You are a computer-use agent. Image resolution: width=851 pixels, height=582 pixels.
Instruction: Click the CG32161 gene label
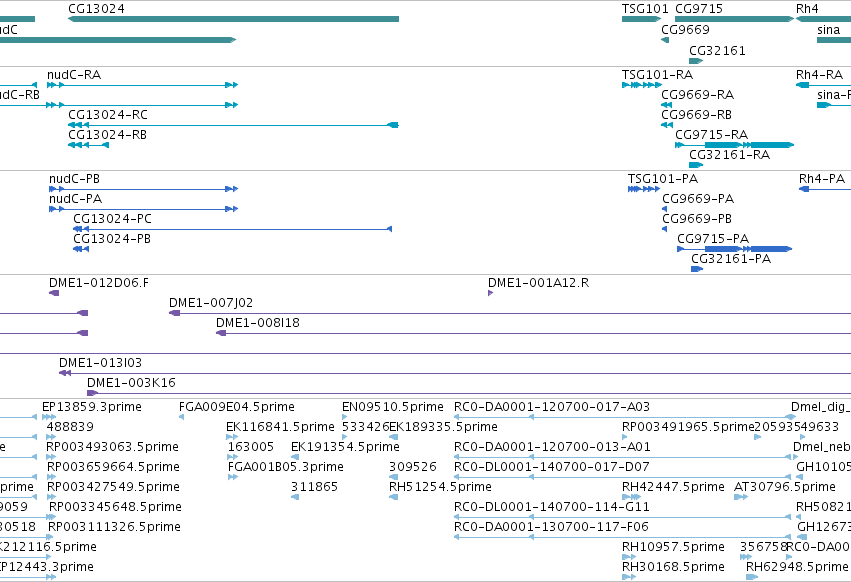717,50
